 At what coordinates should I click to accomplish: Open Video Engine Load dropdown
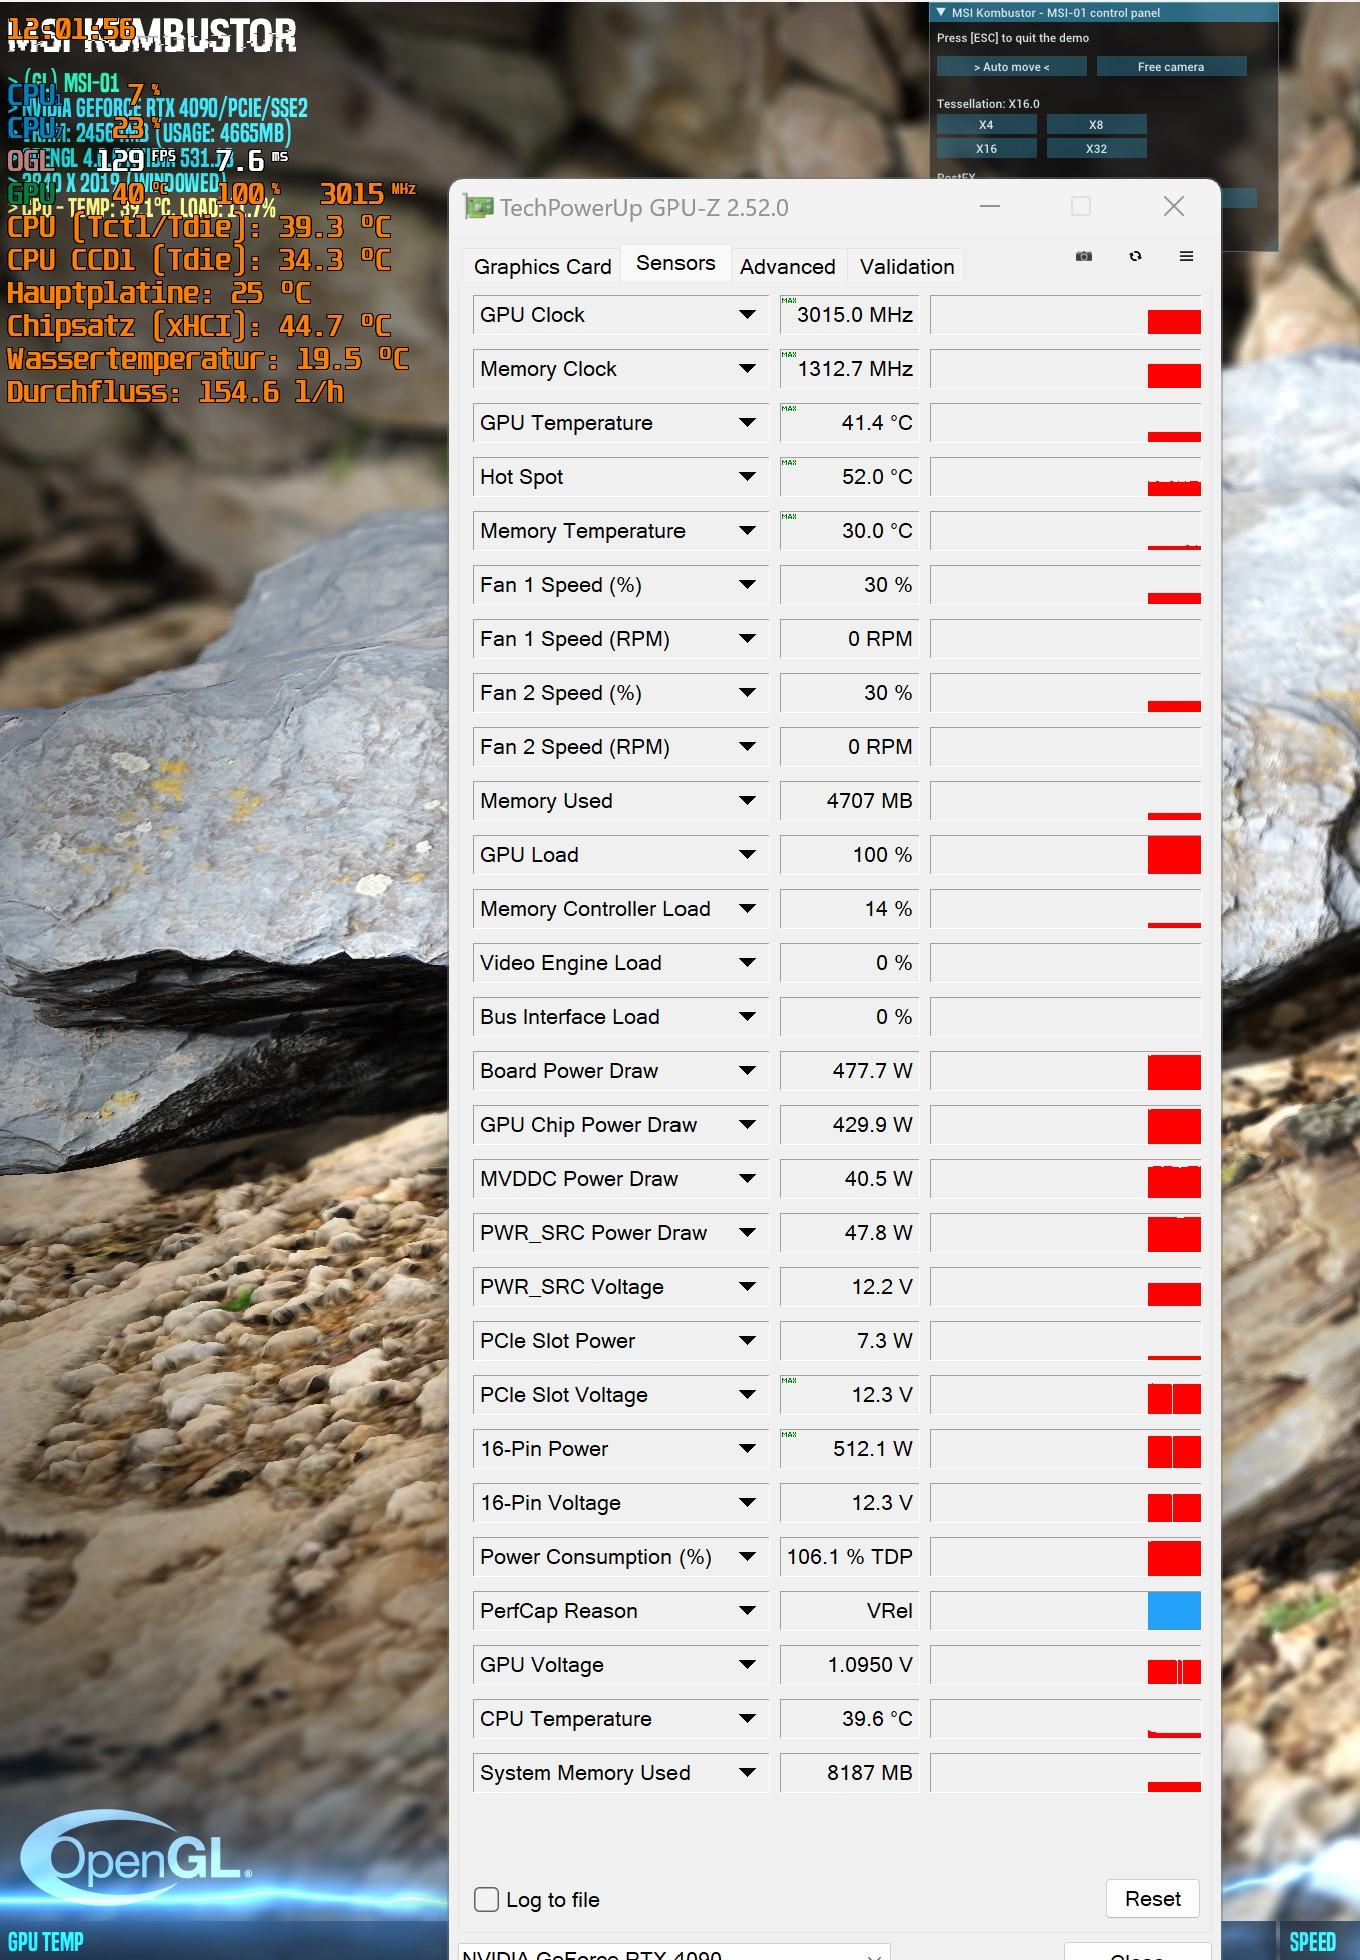point(747,963)
